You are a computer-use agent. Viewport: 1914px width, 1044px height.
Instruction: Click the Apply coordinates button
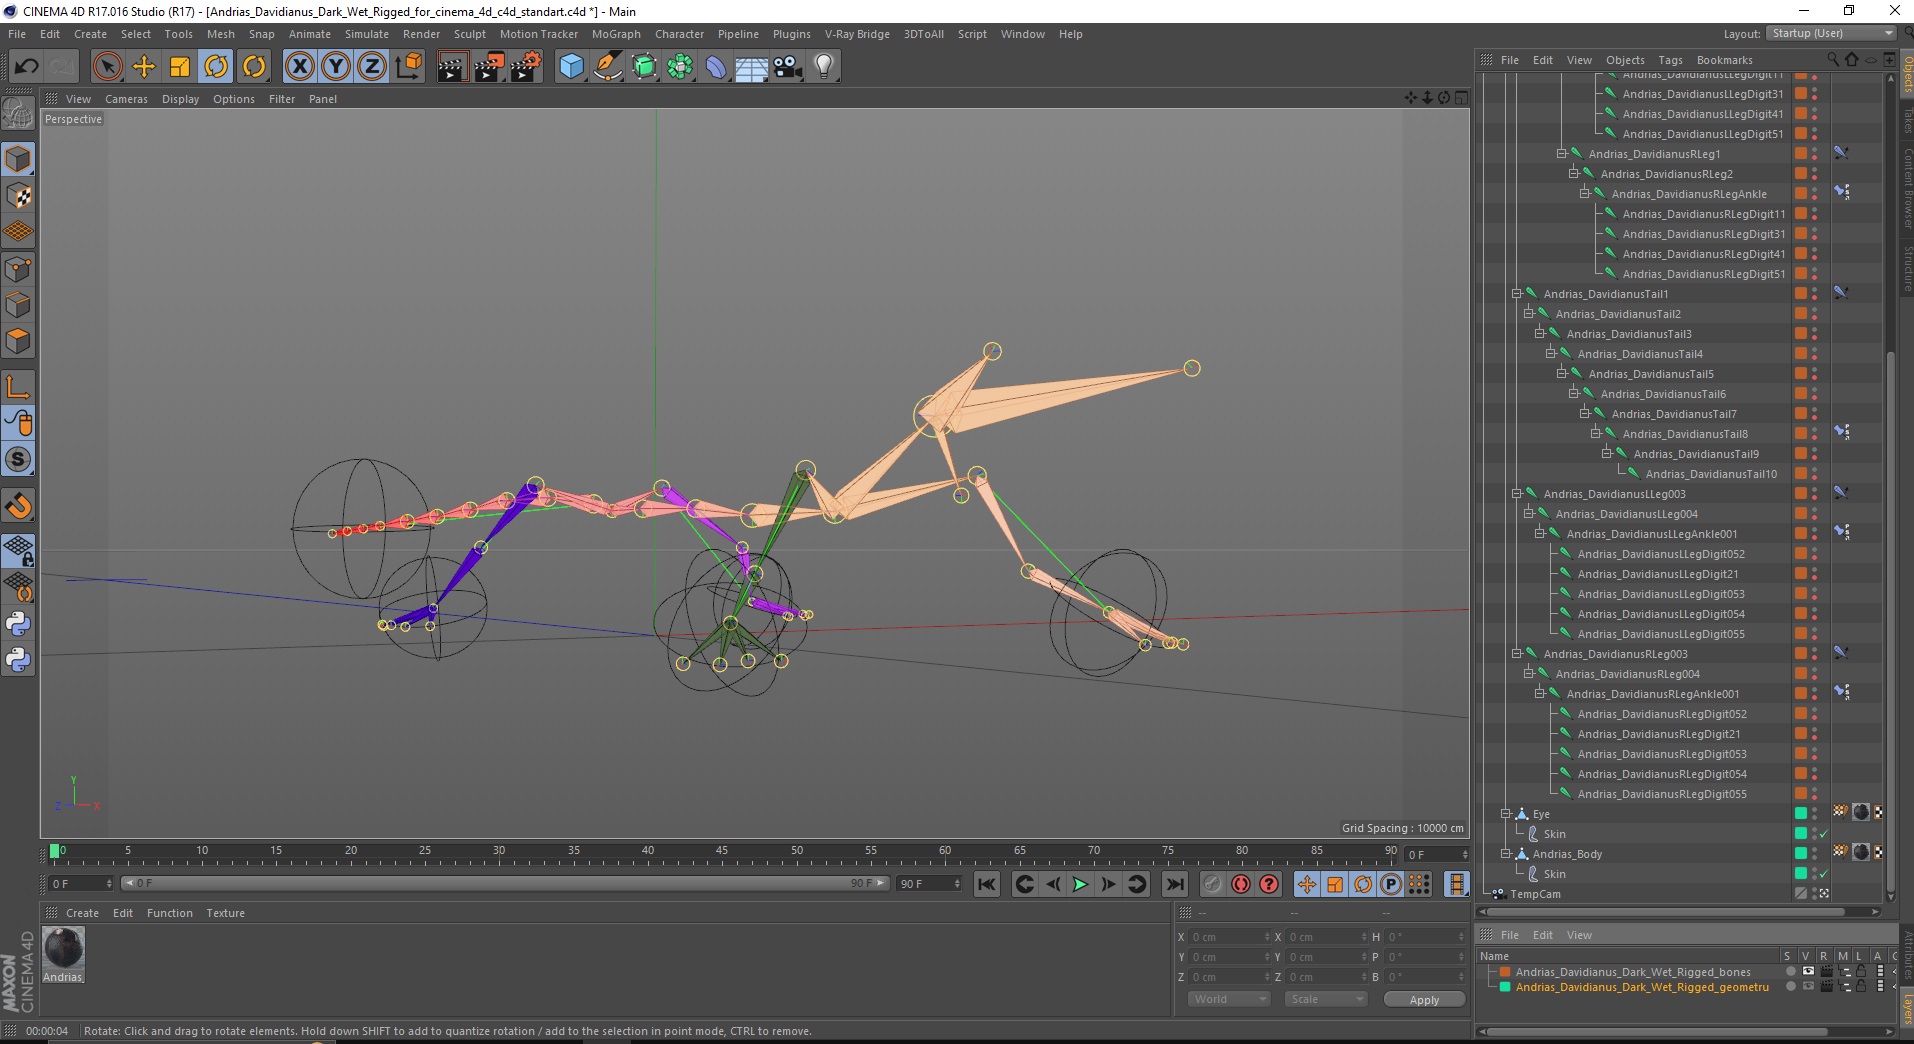tap(1424, 1000)
